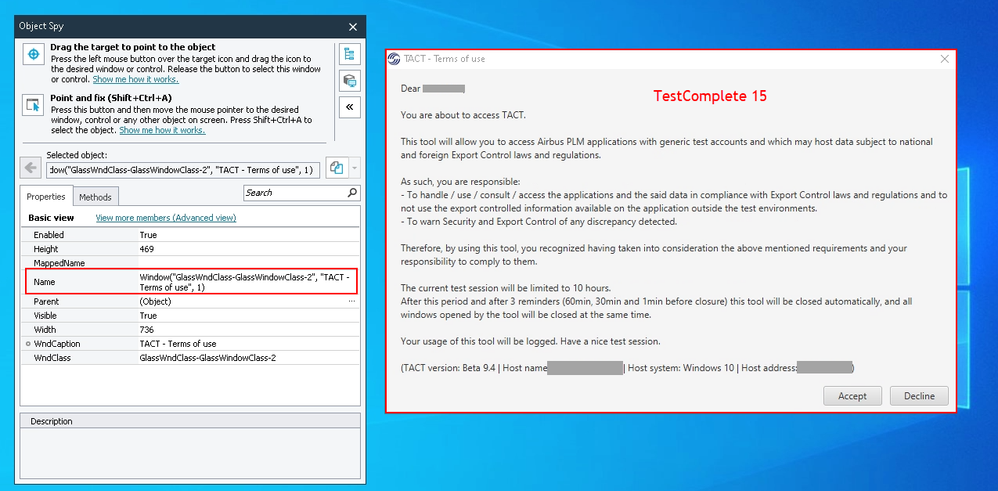Close the TACT Terms of use dialog
998x491 pixels.
[945, 59]
